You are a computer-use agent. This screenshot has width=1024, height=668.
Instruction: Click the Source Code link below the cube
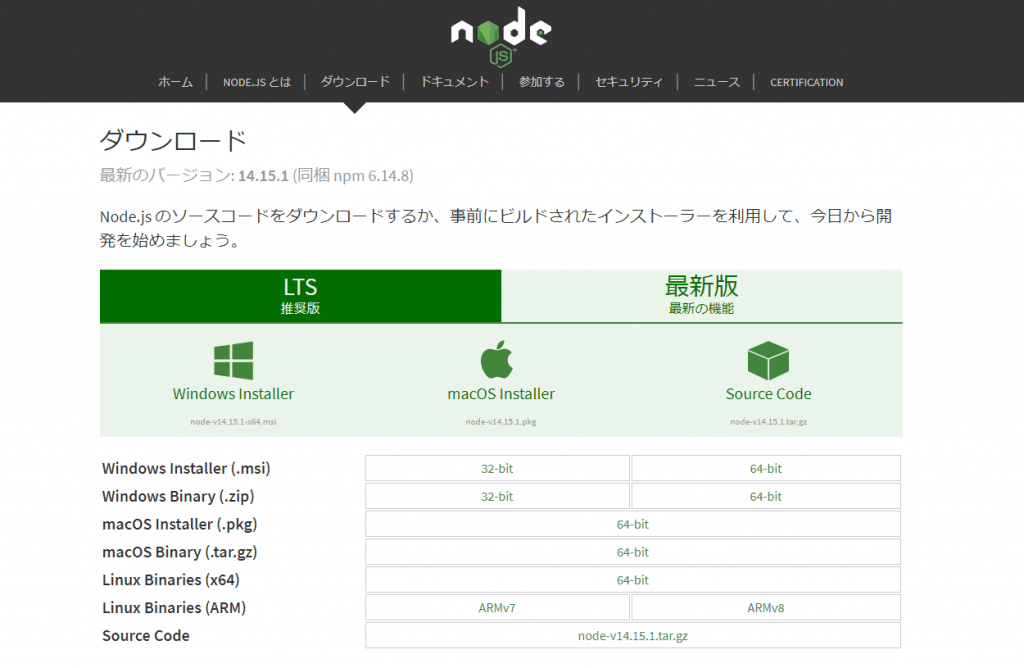[x=769, y=394]
